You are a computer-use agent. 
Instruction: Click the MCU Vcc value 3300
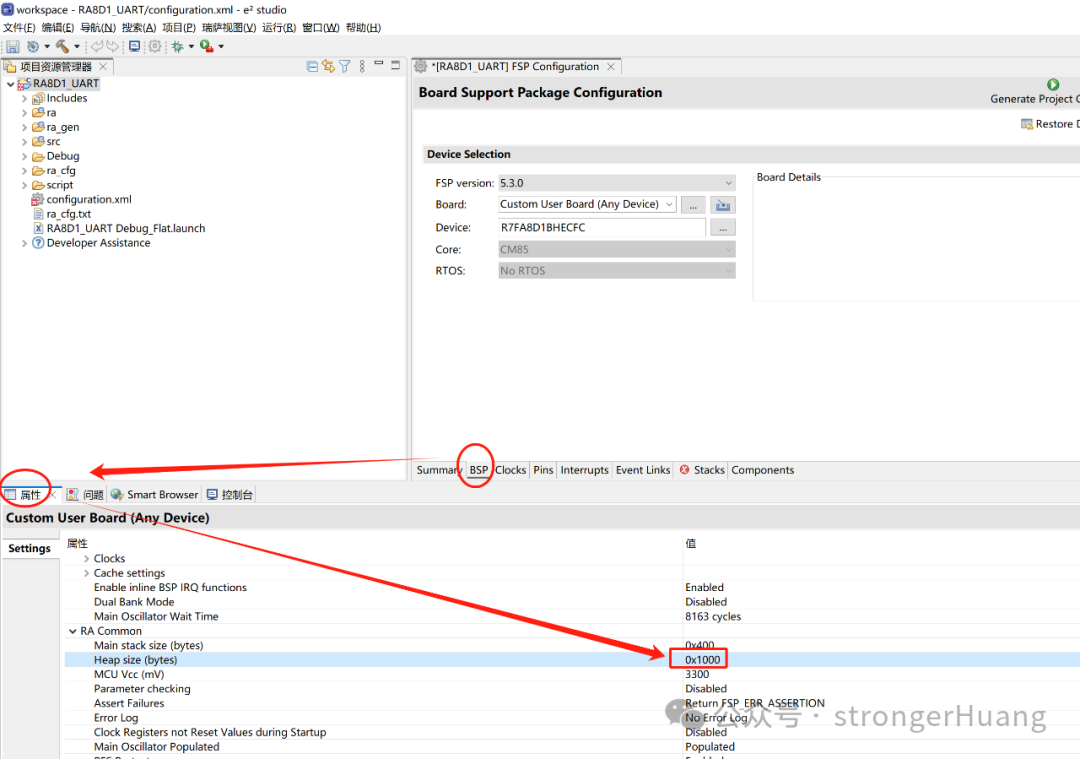pyautogui.click(x=697, y=674)
